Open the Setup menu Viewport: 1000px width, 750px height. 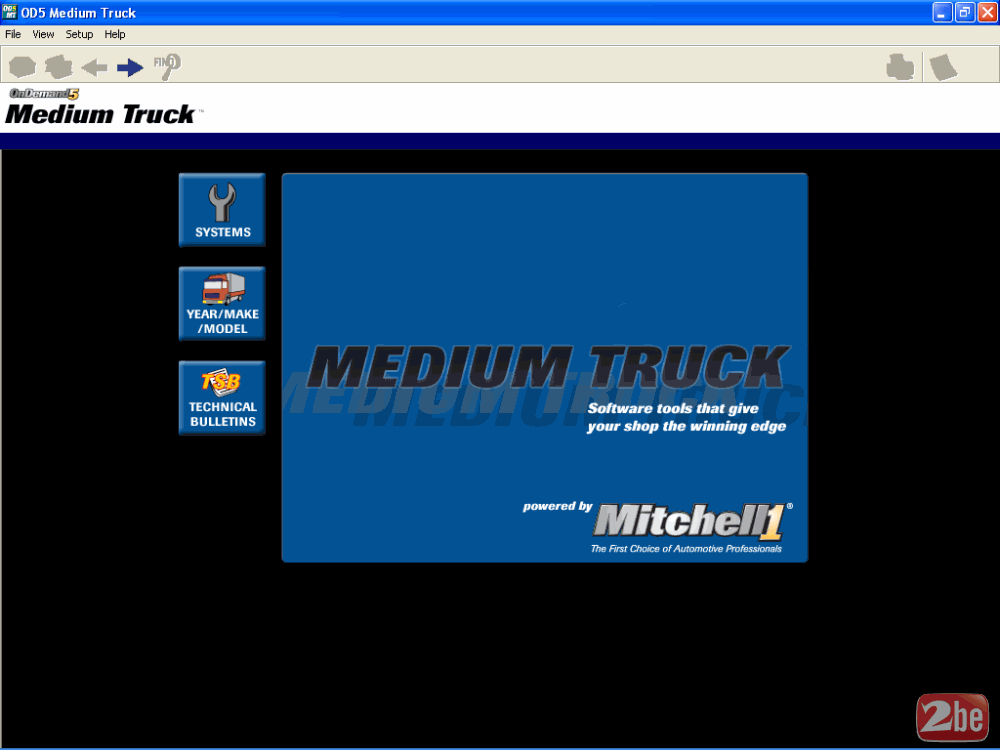pyautogui.click(x=79, y=34)
